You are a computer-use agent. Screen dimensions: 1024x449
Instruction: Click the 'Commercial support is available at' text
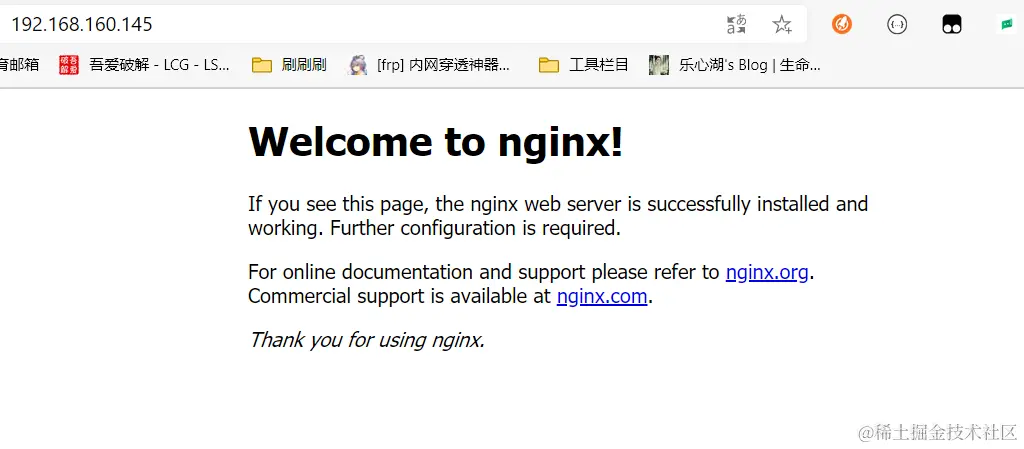400,296
